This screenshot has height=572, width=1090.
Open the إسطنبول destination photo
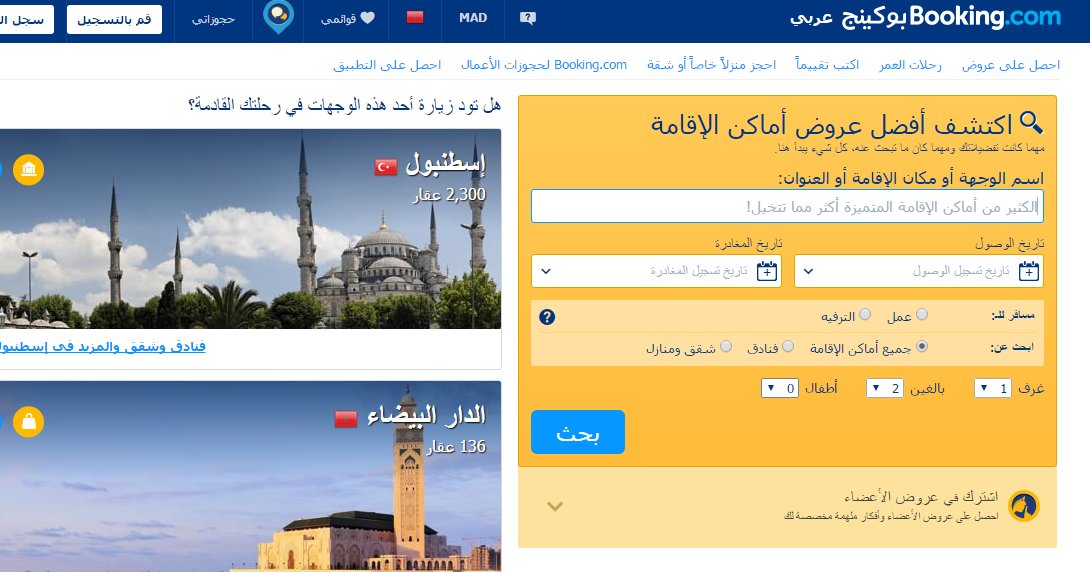pos(250,229)
